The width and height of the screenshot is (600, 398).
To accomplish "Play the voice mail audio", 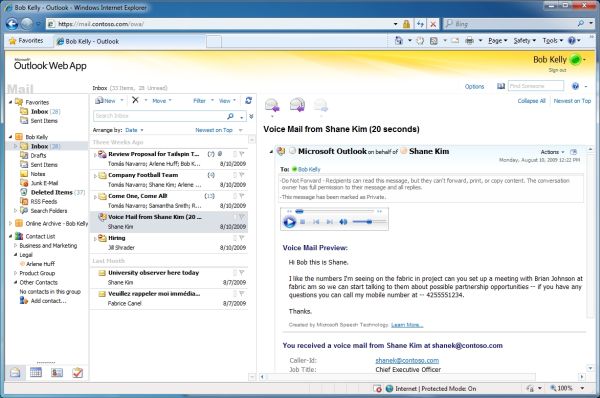I will pyautogui.click(x=289, y=222).
